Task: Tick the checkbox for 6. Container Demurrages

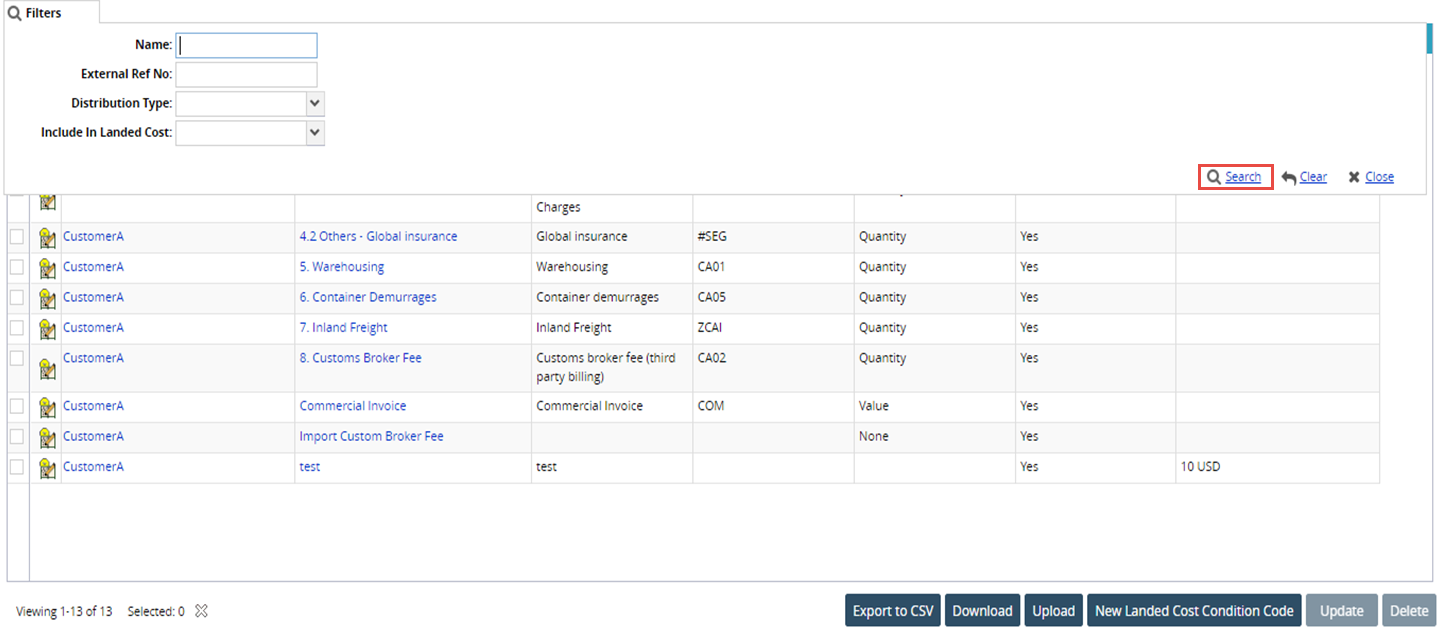Action: coord(17,297)
